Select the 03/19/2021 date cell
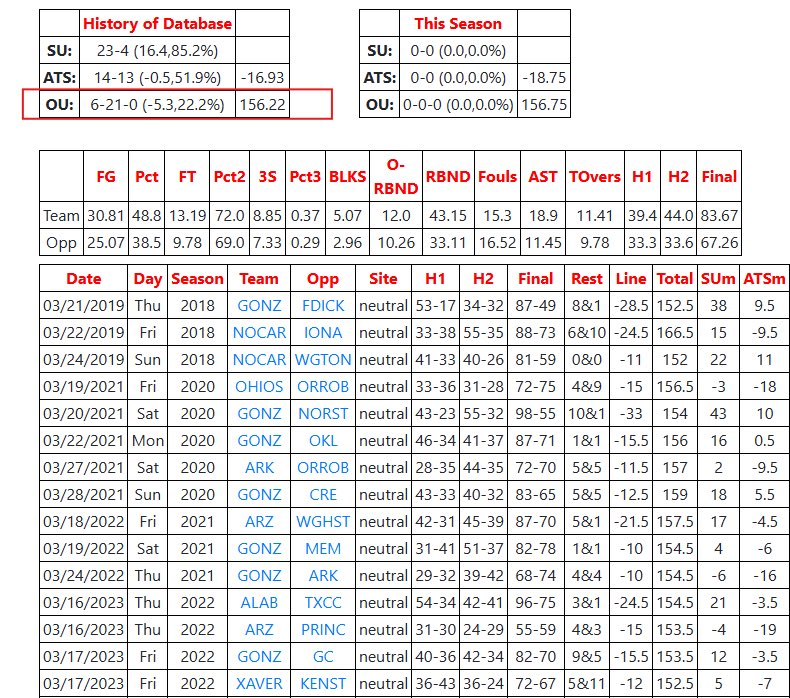 pyautogui.click(x=84, y=387)
